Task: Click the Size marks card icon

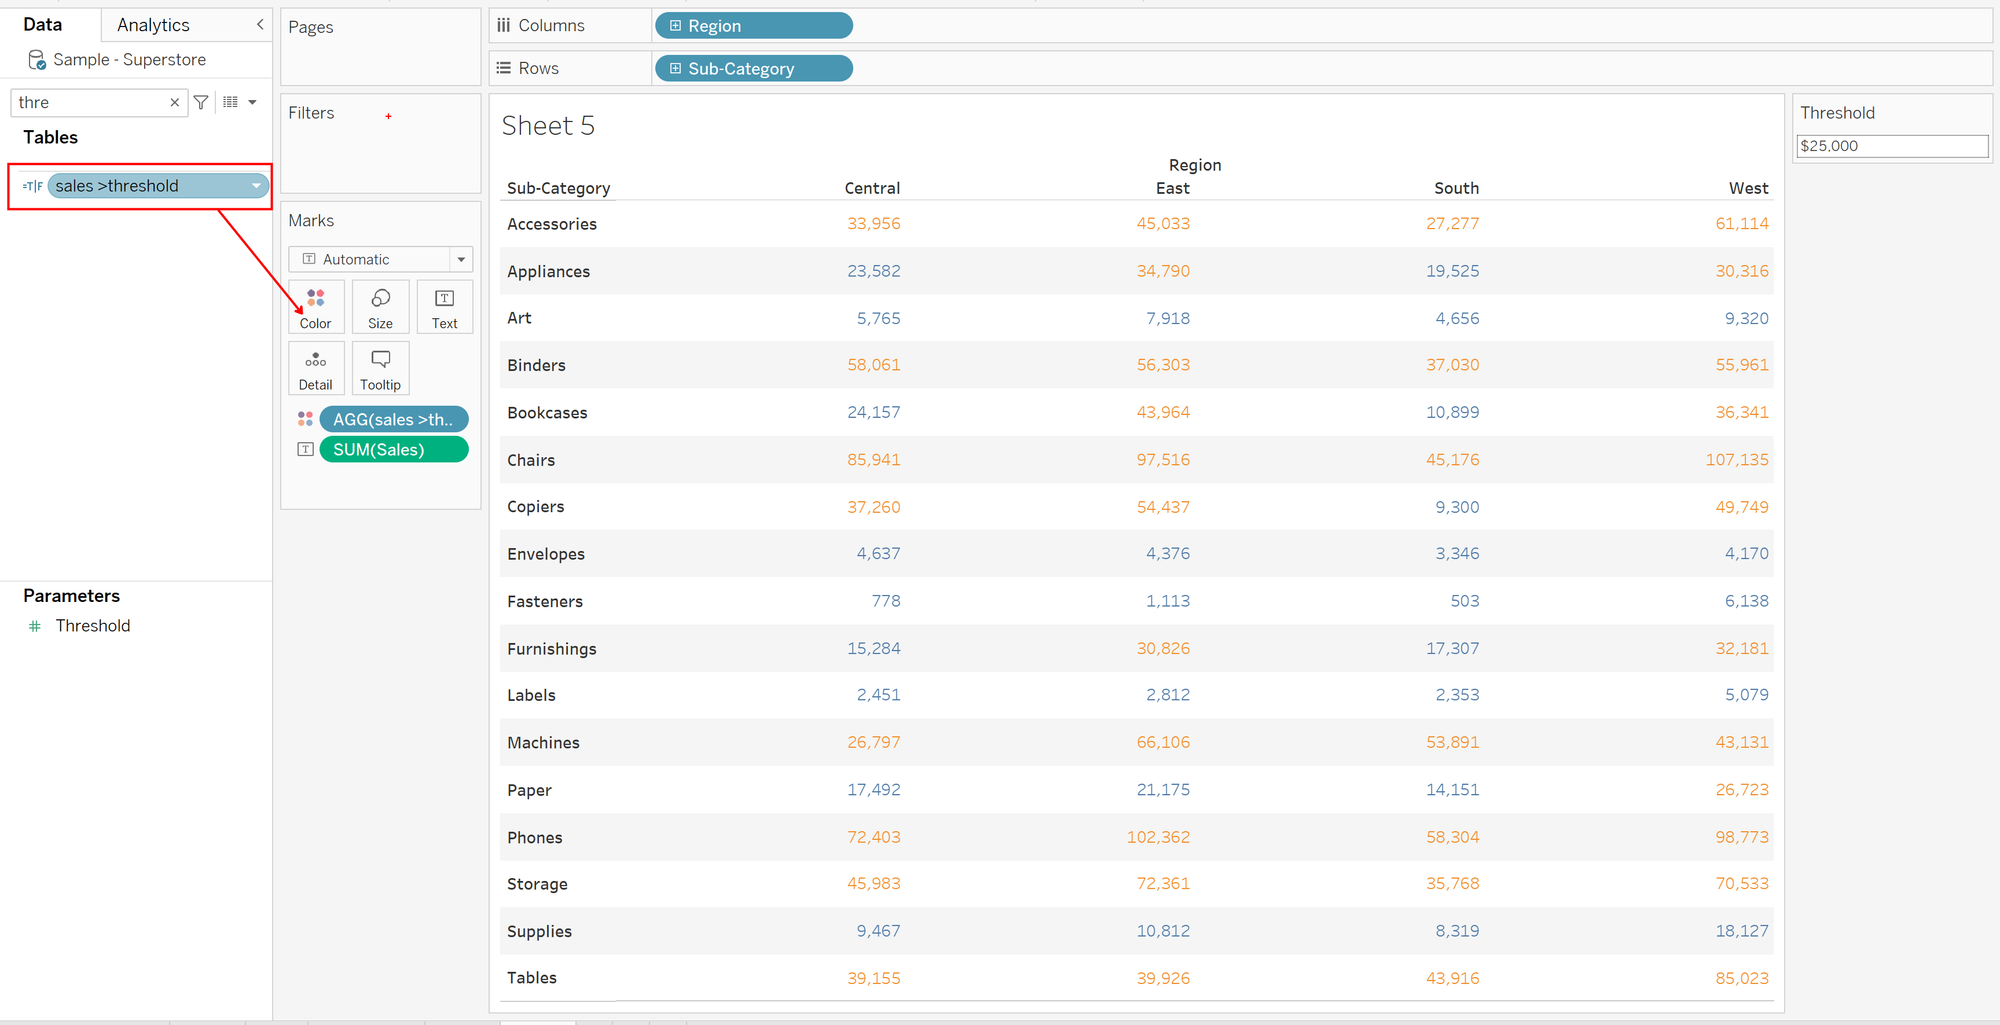Action: click(380, 306)
